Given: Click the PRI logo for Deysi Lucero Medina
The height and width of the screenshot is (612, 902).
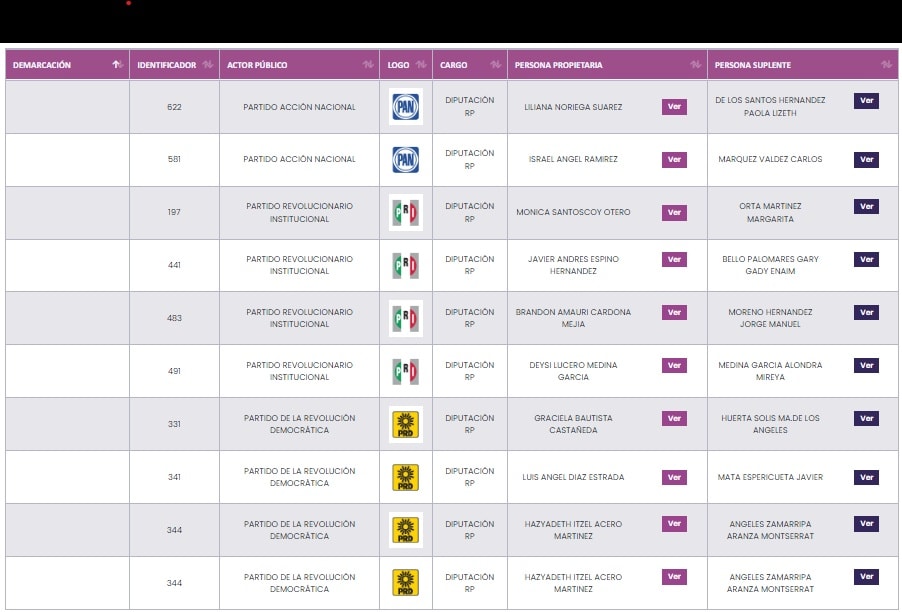Looking at the screenshot, I should point(405,372).
